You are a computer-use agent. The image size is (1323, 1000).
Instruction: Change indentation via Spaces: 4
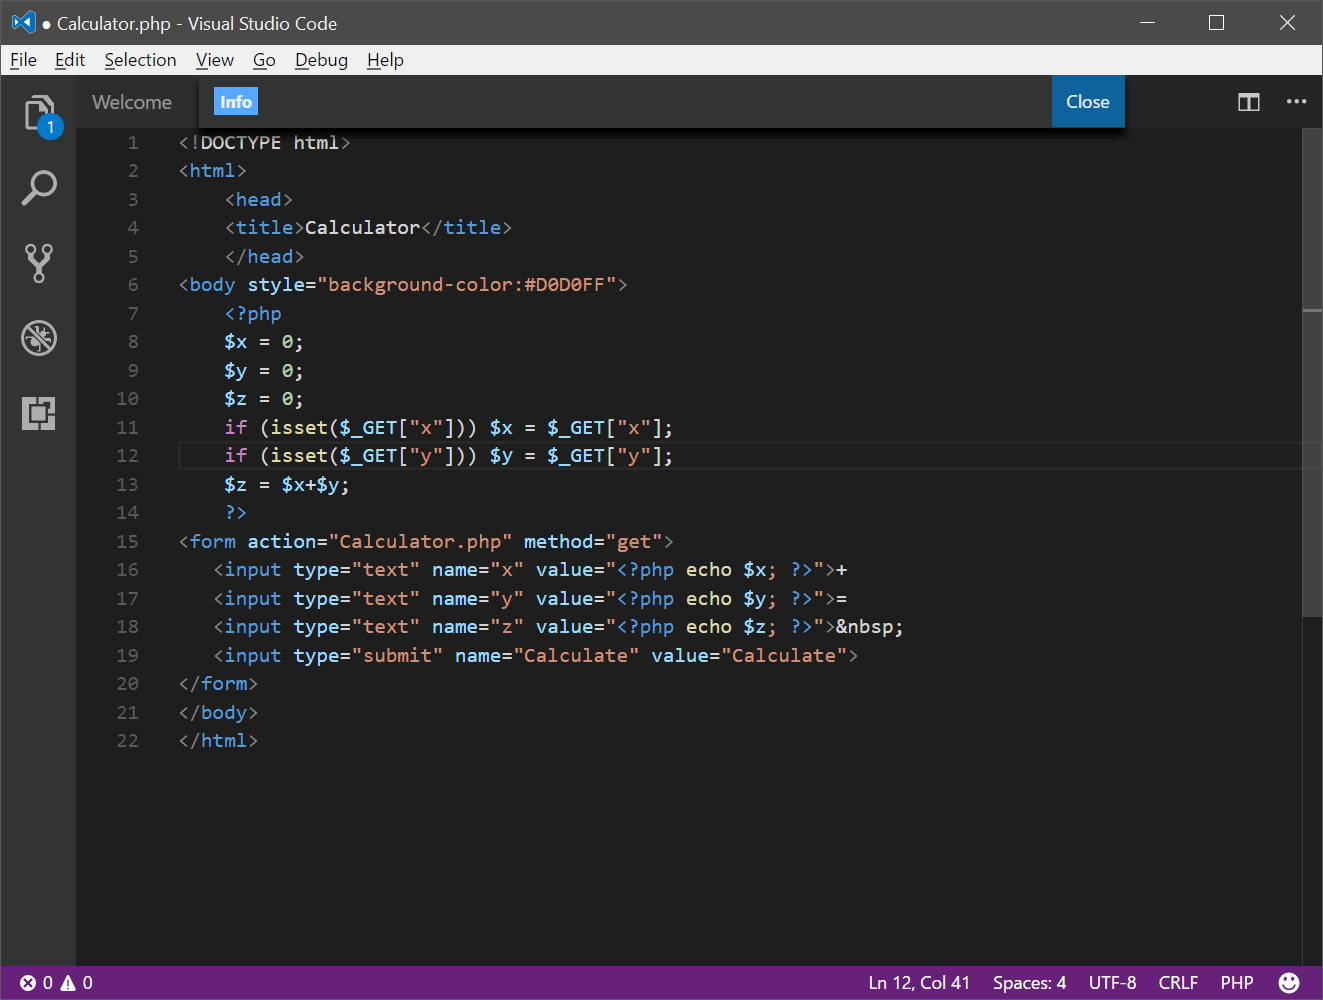tap(1029, 983)
